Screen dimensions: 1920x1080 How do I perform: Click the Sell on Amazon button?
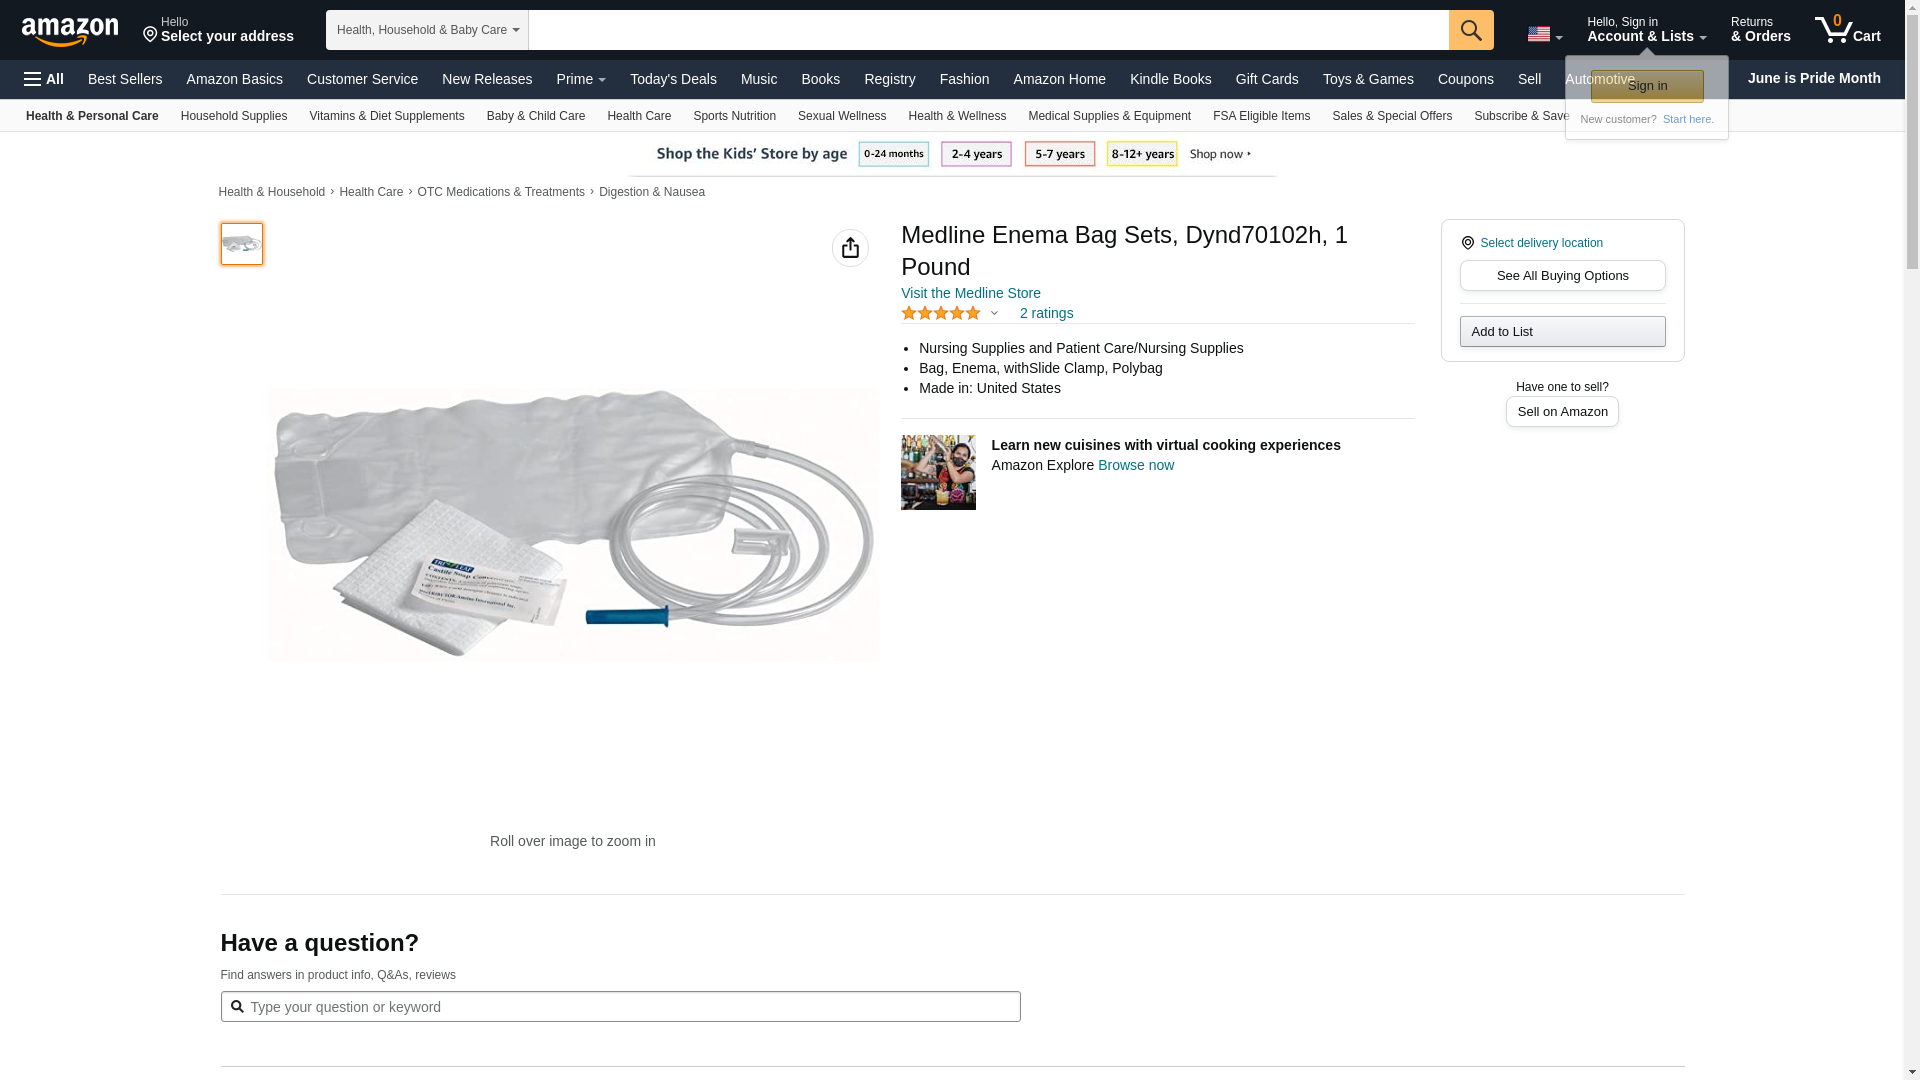(x=1562, y=412)
